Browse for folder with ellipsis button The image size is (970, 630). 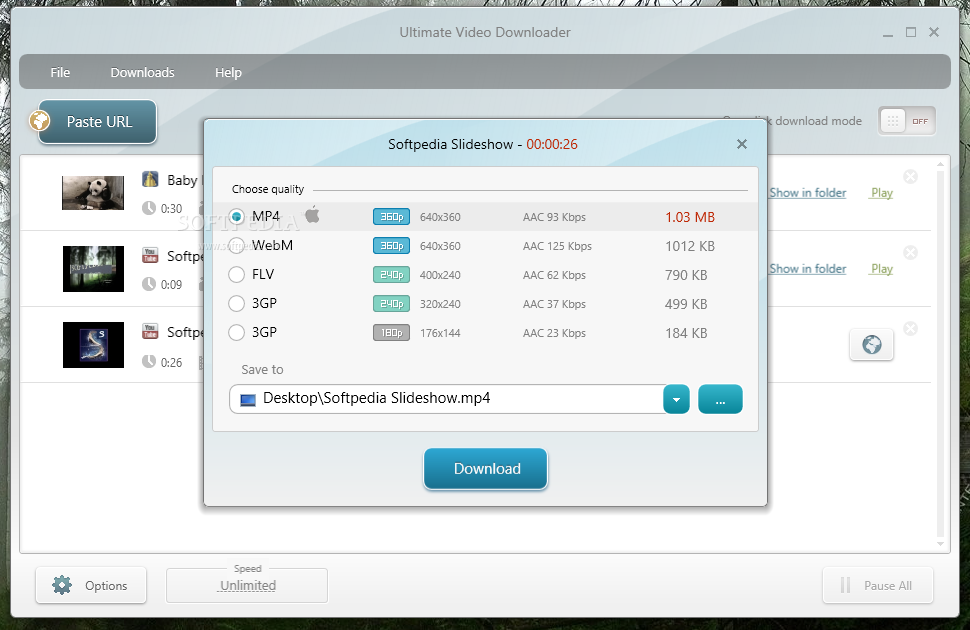[x=720, y=399]
